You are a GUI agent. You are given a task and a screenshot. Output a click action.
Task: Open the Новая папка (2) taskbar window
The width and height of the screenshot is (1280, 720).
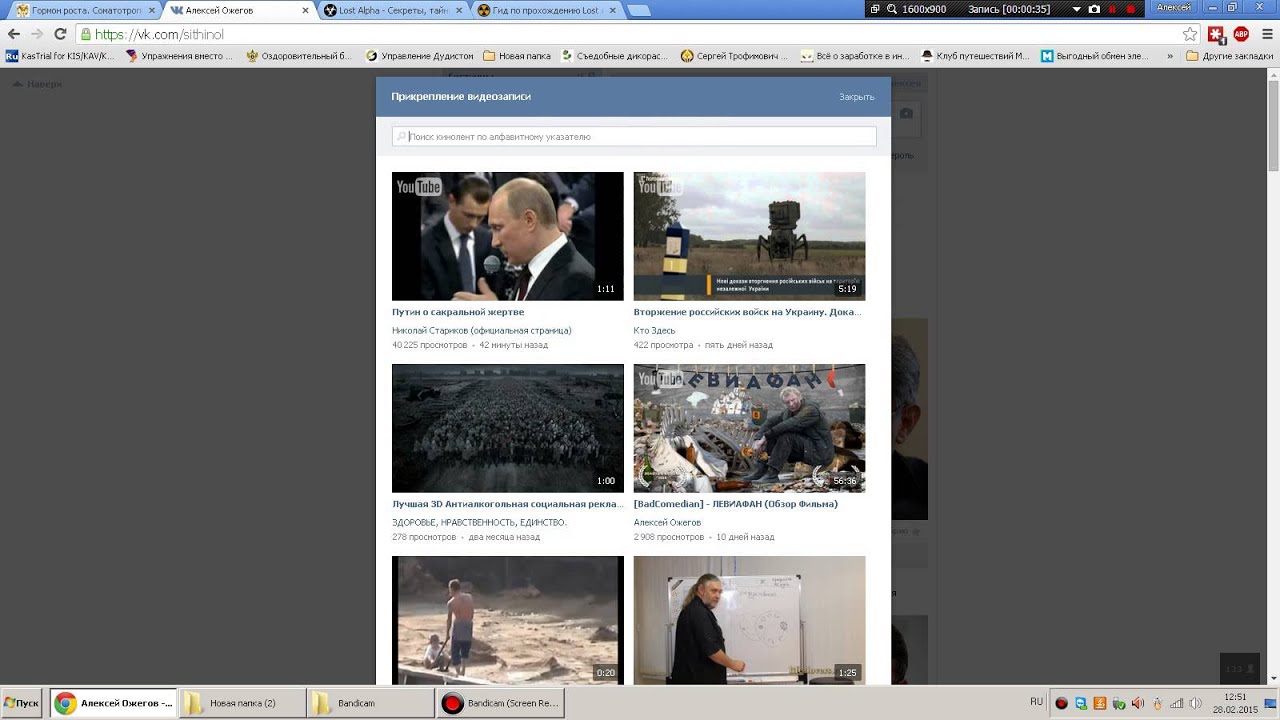point(243,703)
